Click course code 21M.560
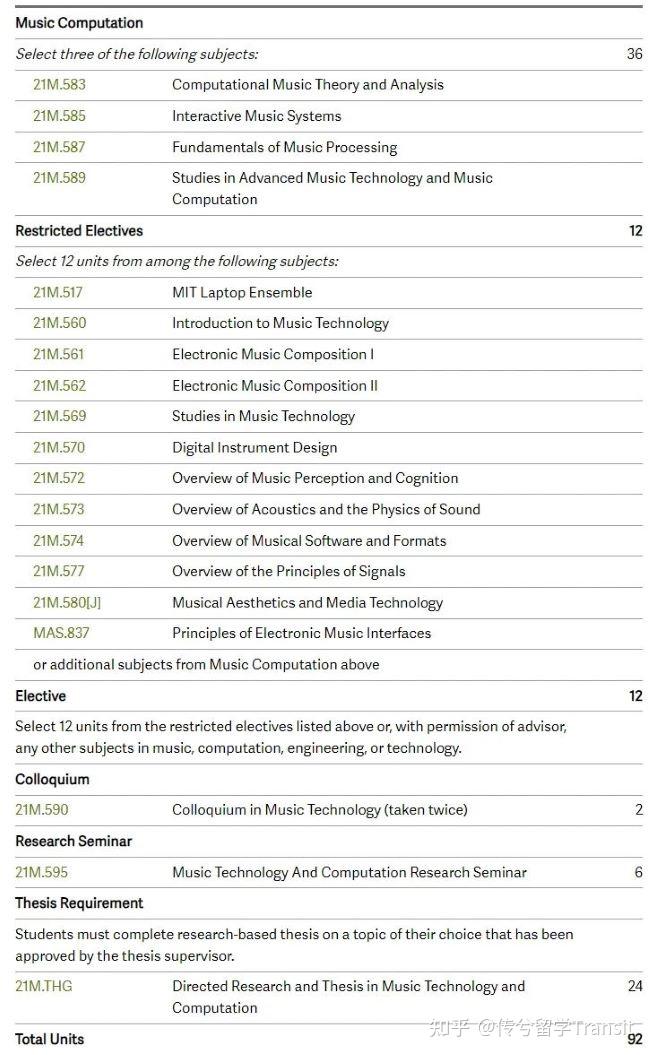This screenshot has height=1055, width=650. click(59, 323)
